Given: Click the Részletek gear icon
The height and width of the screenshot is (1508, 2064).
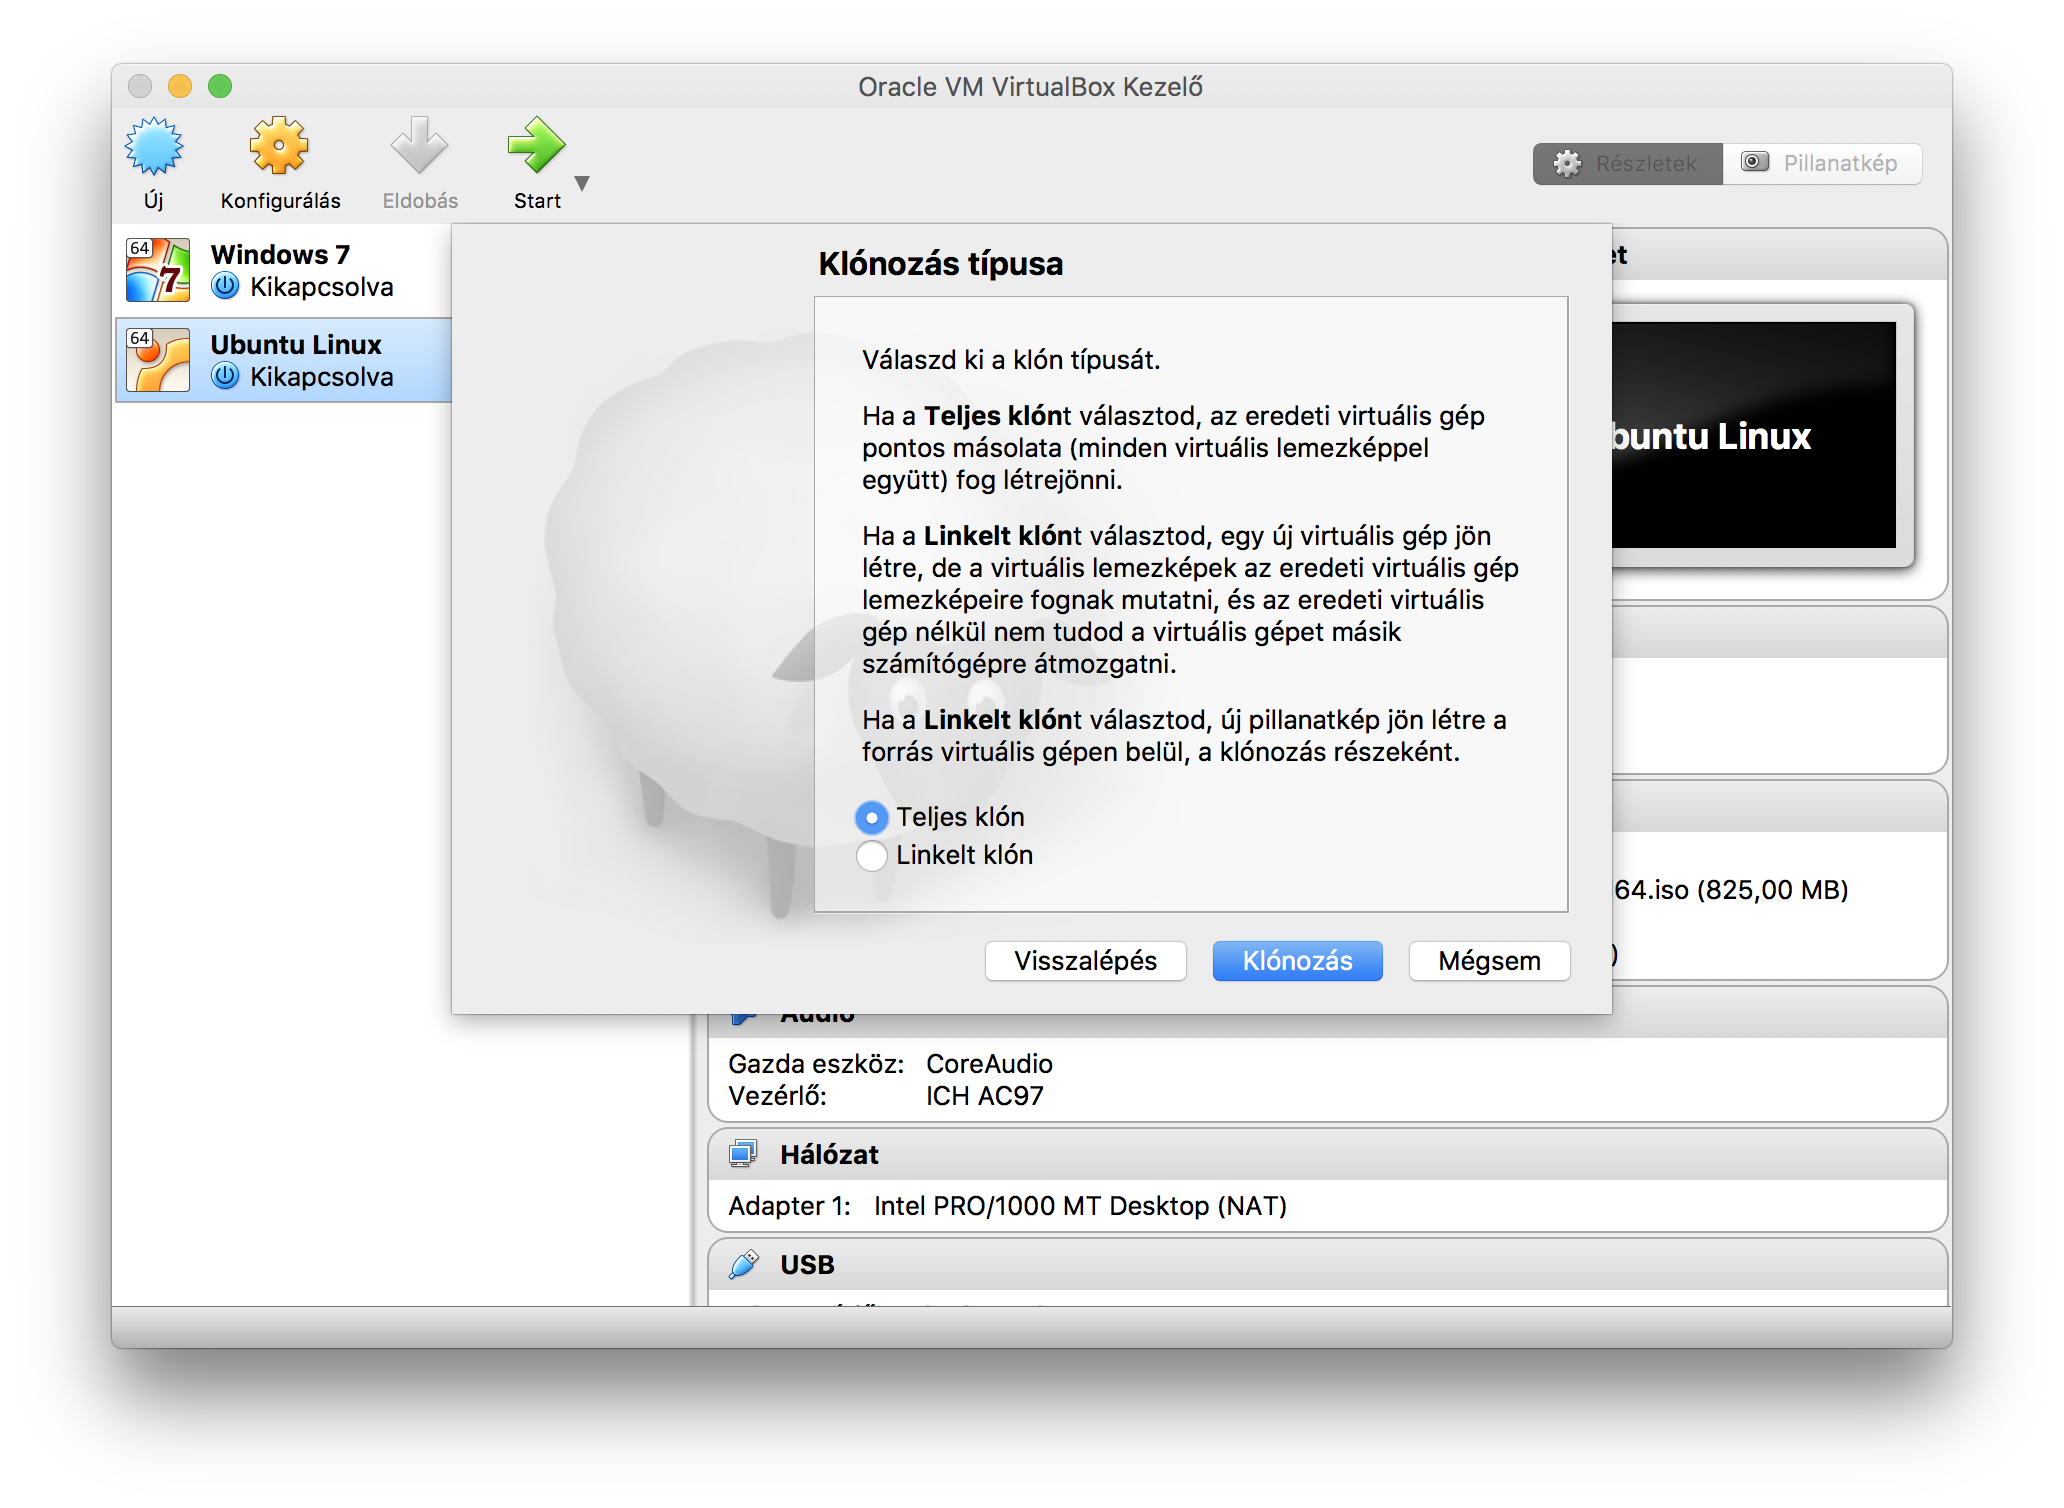Looking at the screenshot, I should click(x=1567, y=163).
